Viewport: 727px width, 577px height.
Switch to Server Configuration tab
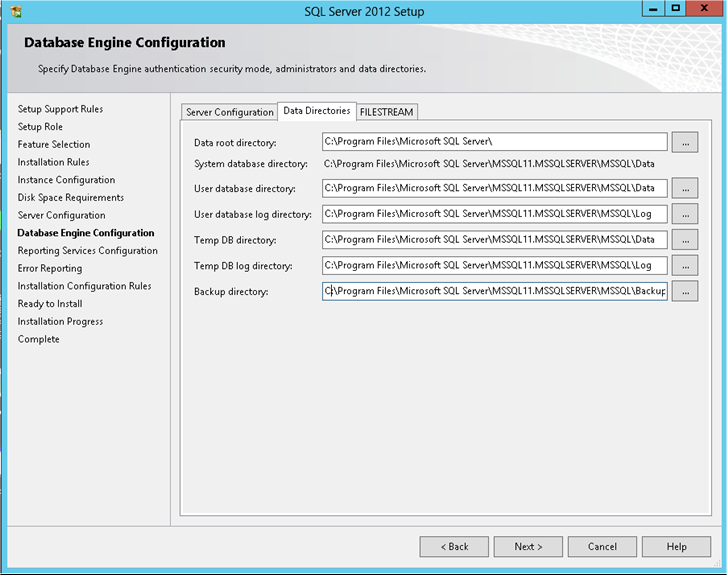click(230, 112)
